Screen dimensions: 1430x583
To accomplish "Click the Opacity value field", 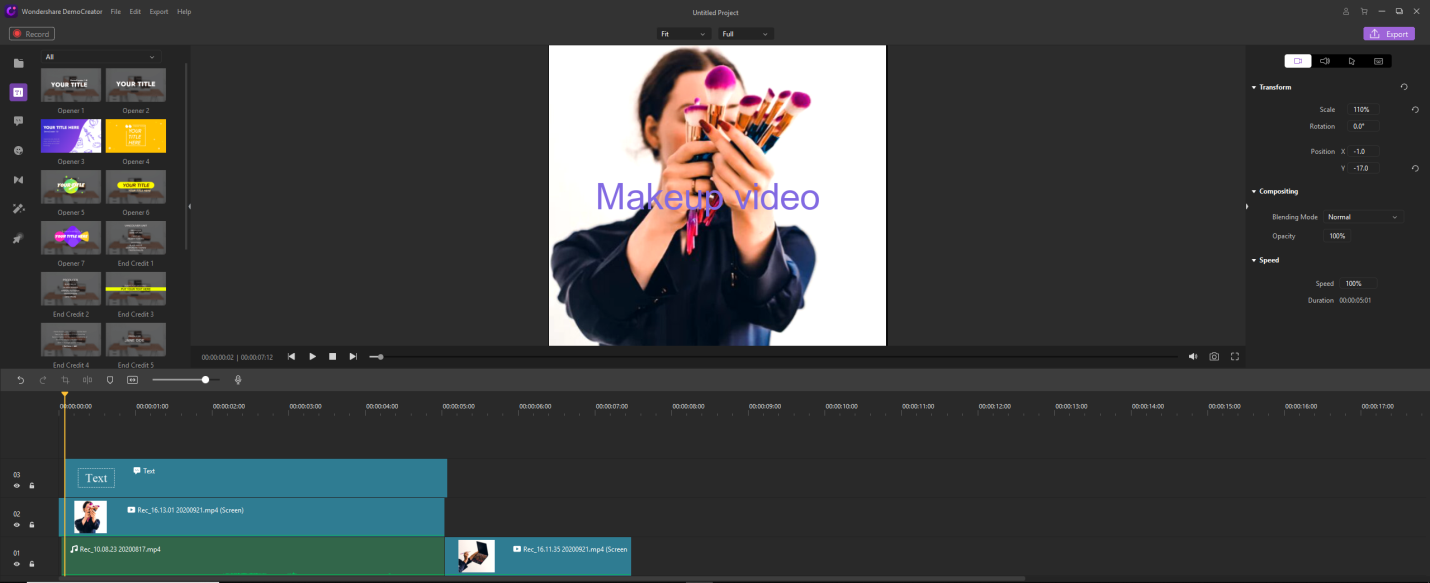I will pos(1338,236).
